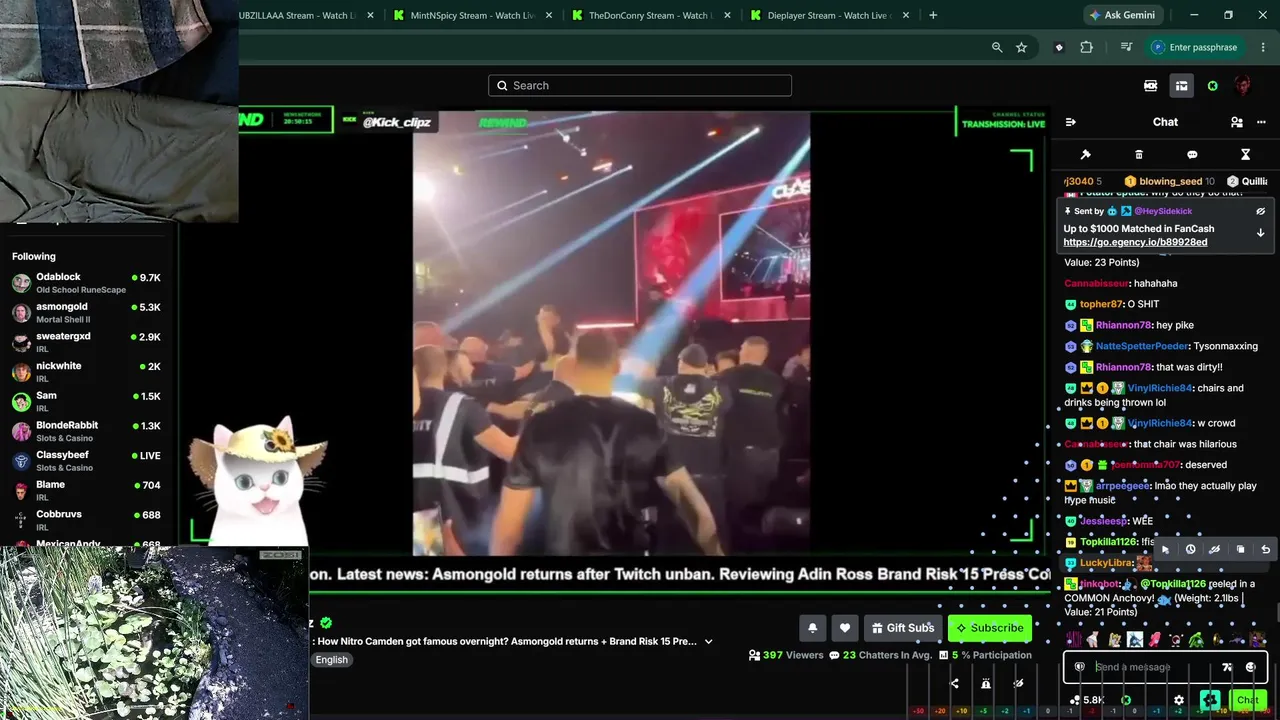Open the go.egency.io pinned link
Image resolution: width=1280 pixels, height=720 pixels.
click(1135, 242)
